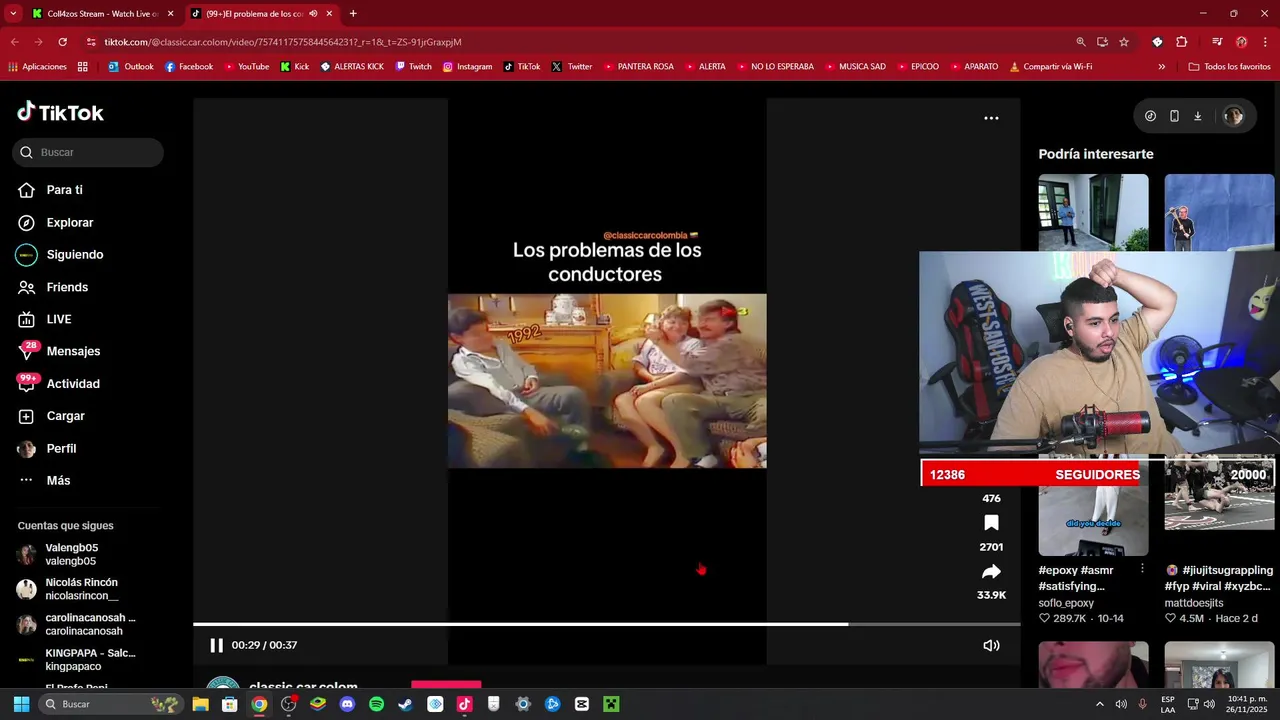Open the Chrome three-dot menu

click(1265, 42)
